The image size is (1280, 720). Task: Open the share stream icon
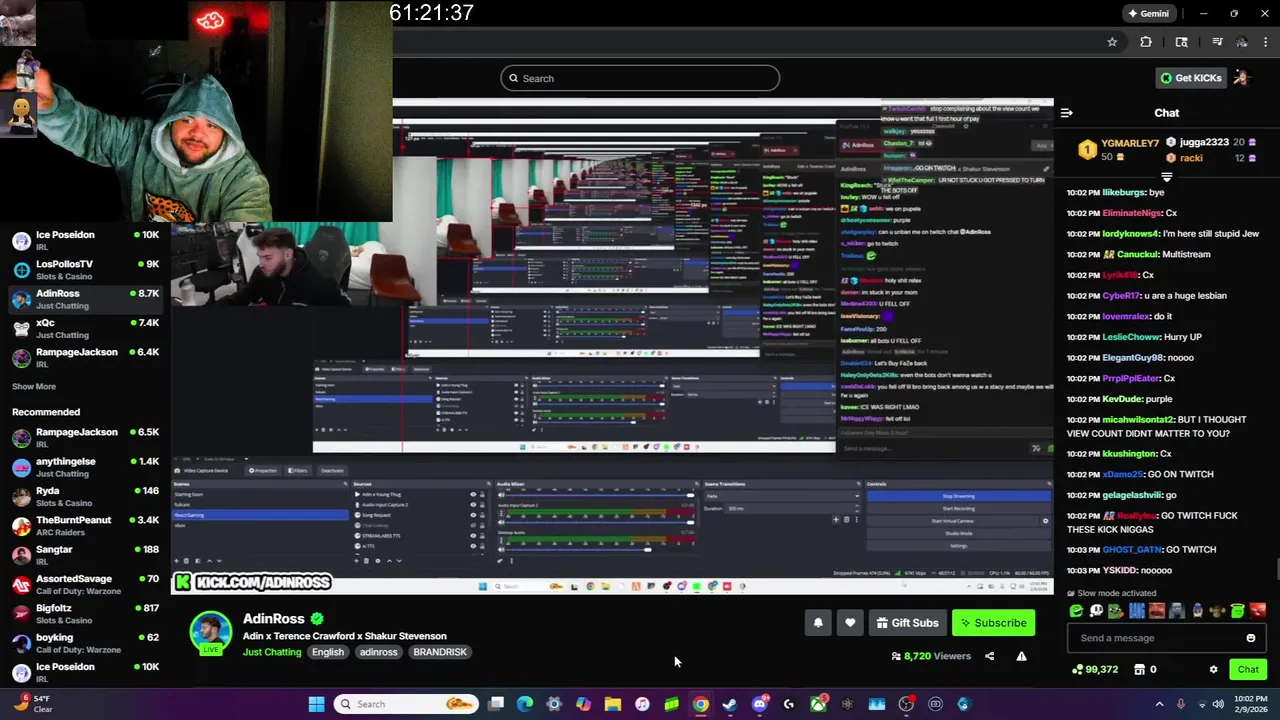click(x=989, y=656)
